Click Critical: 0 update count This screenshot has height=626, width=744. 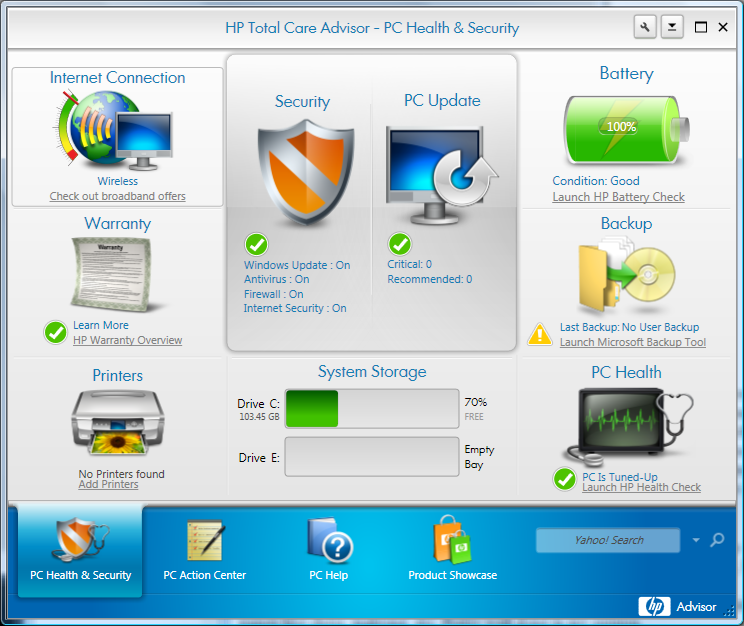(409, 264)
